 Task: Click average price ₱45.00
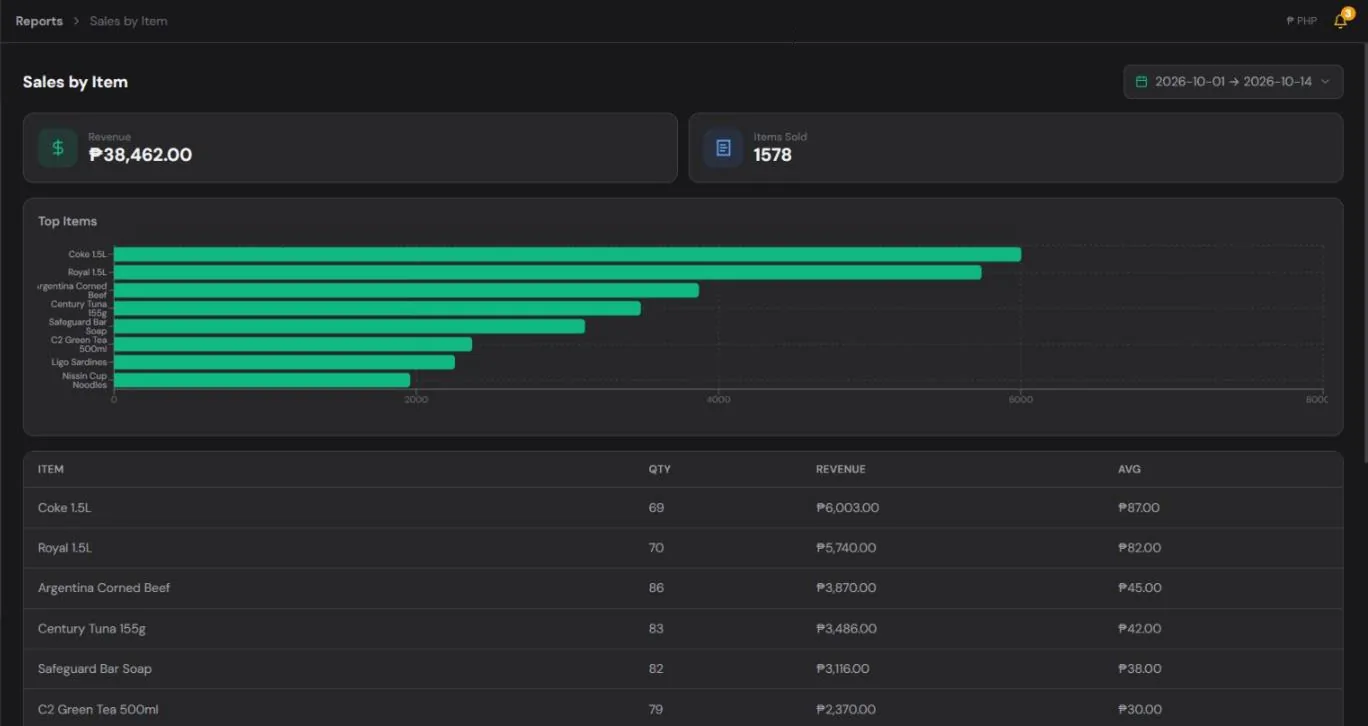coord(1140,588)
